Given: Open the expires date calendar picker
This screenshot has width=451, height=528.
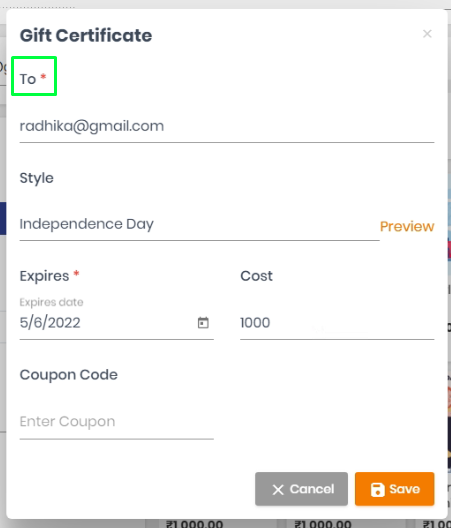Looking at the screenshot, I should pyautogui.click(x=203, y=323).
